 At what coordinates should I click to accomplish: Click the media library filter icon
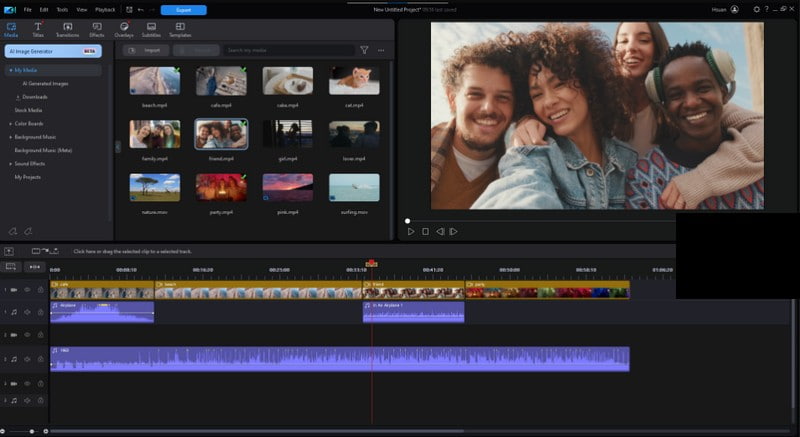coord(364,49)
